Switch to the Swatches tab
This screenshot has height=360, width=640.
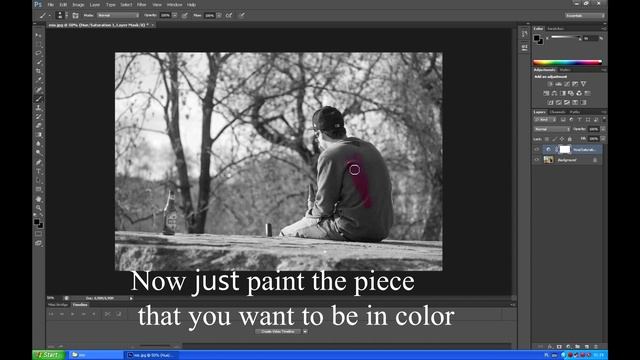coord(556,29)
